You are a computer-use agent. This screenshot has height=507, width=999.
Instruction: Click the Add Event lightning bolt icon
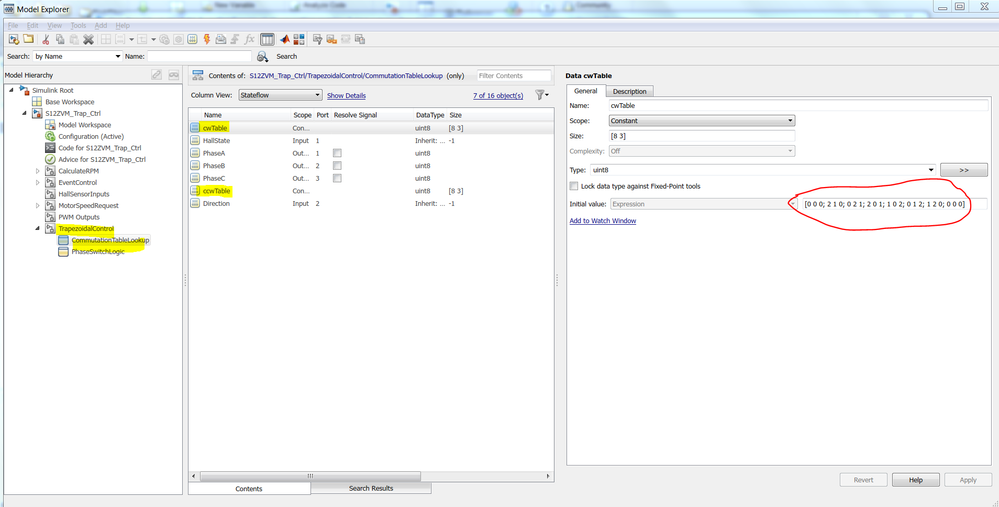click(x=206, y=39)
